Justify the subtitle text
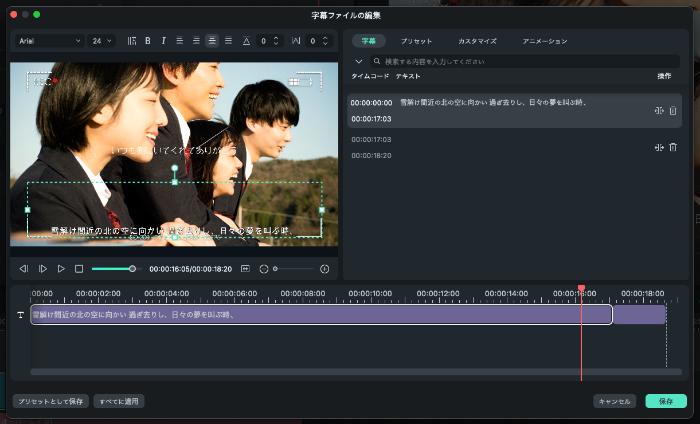The width and height of the screenshot is (700, 424). (229, 41)
